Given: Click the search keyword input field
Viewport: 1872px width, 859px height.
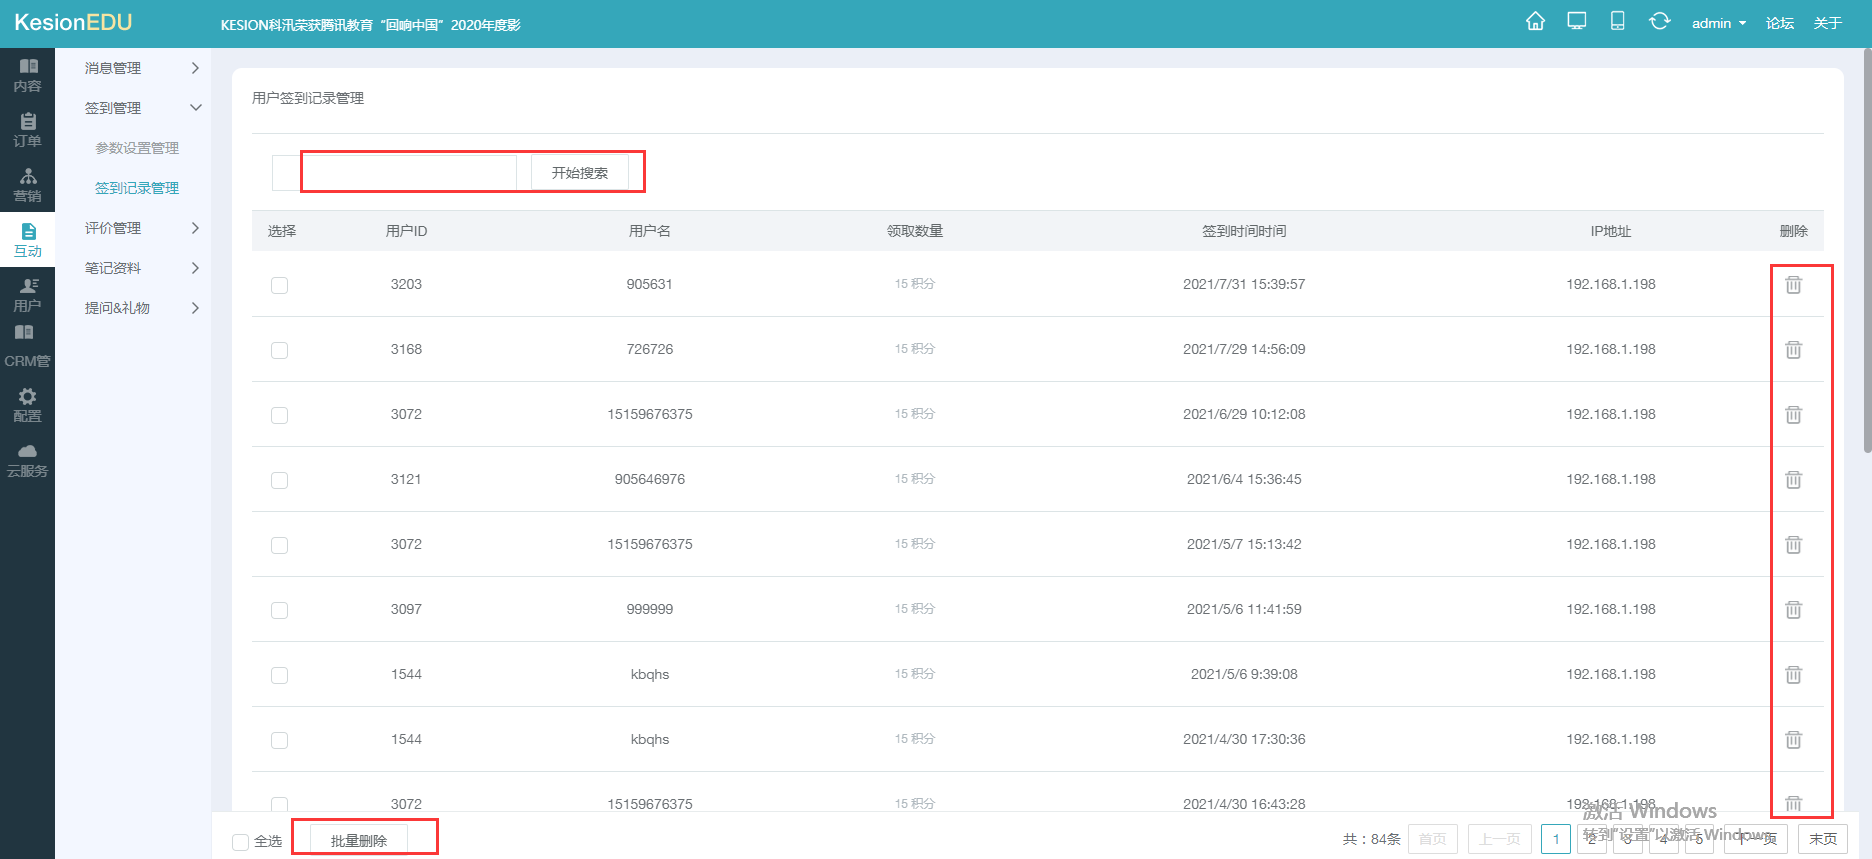Looking at the screenshot, I should pyautogui.click(x=408, y=173).
